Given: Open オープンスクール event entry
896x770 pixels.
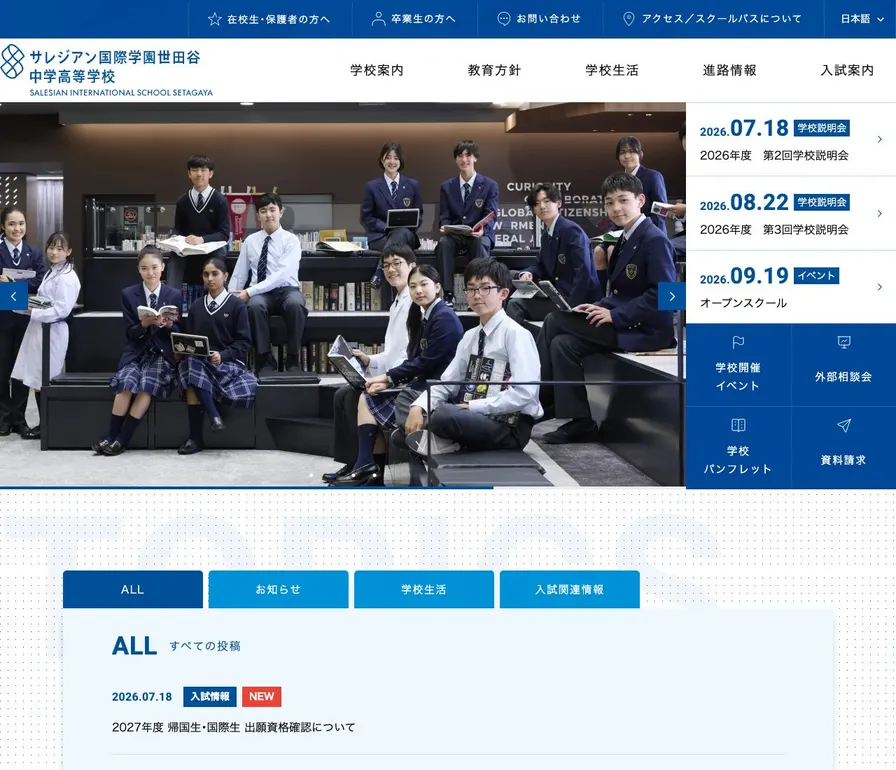Looking at the screenshot, I should [791, 287].
